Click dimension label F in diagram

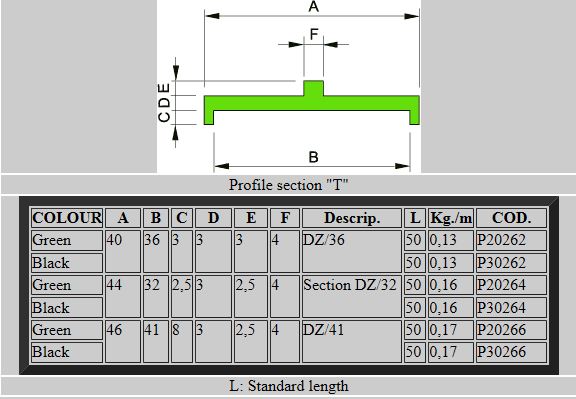tap(314, 34)
